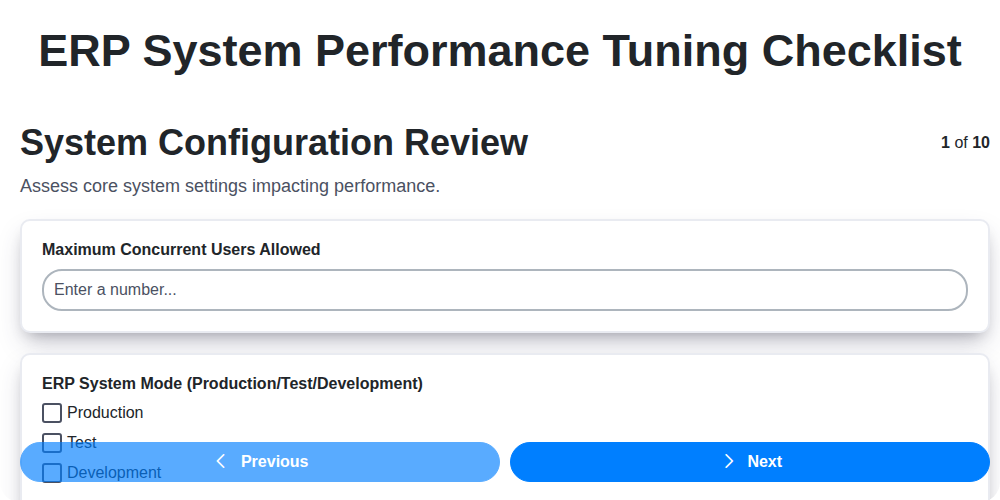This screenshot has width=1000, height=500.
Task: Click the Test option label text
Action: point(82,441)
